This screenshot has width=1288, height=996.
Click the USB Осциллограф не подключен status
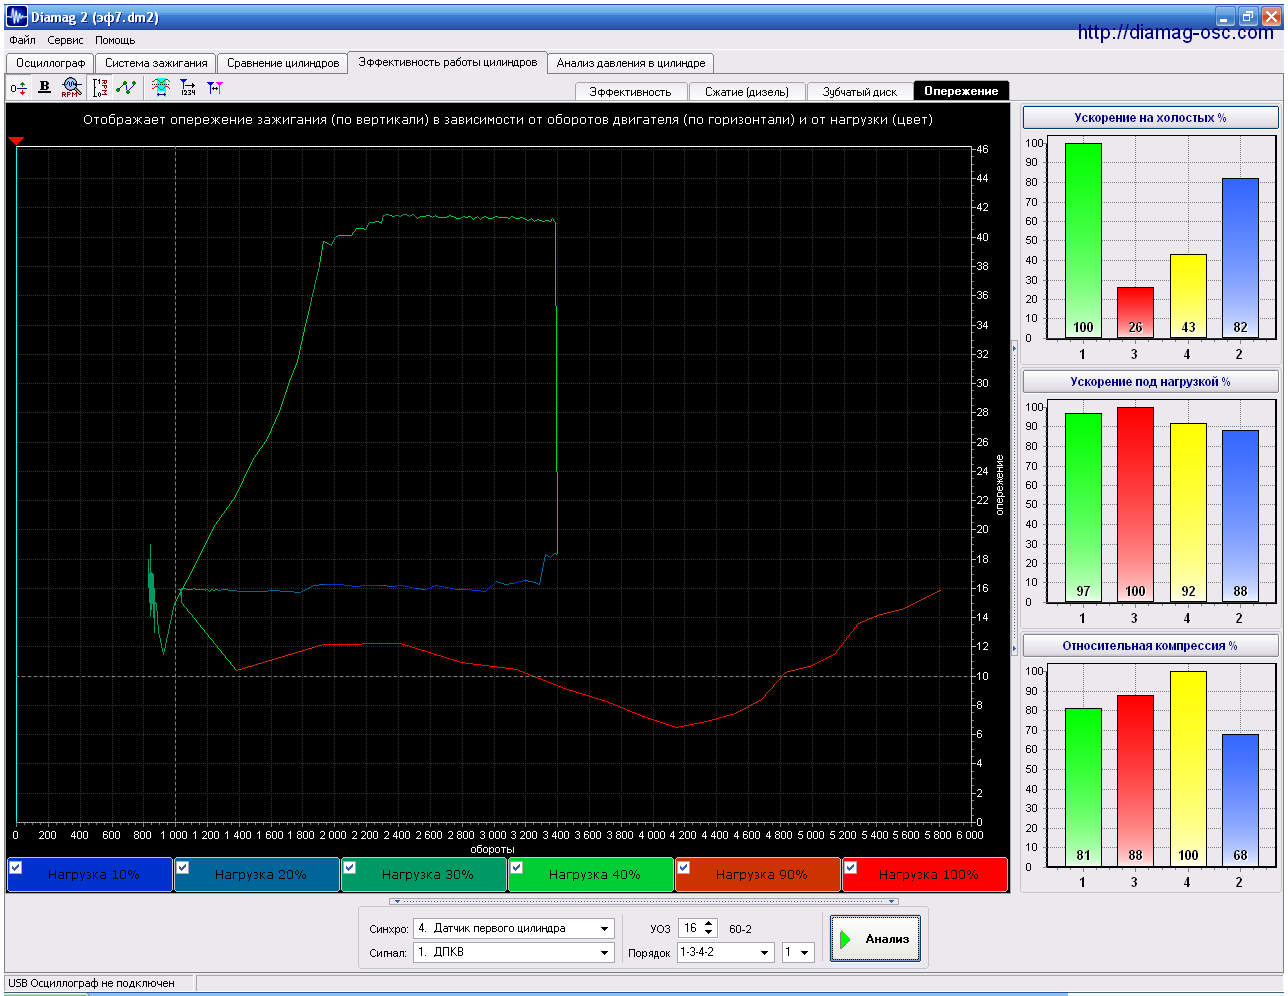point(91,984)
